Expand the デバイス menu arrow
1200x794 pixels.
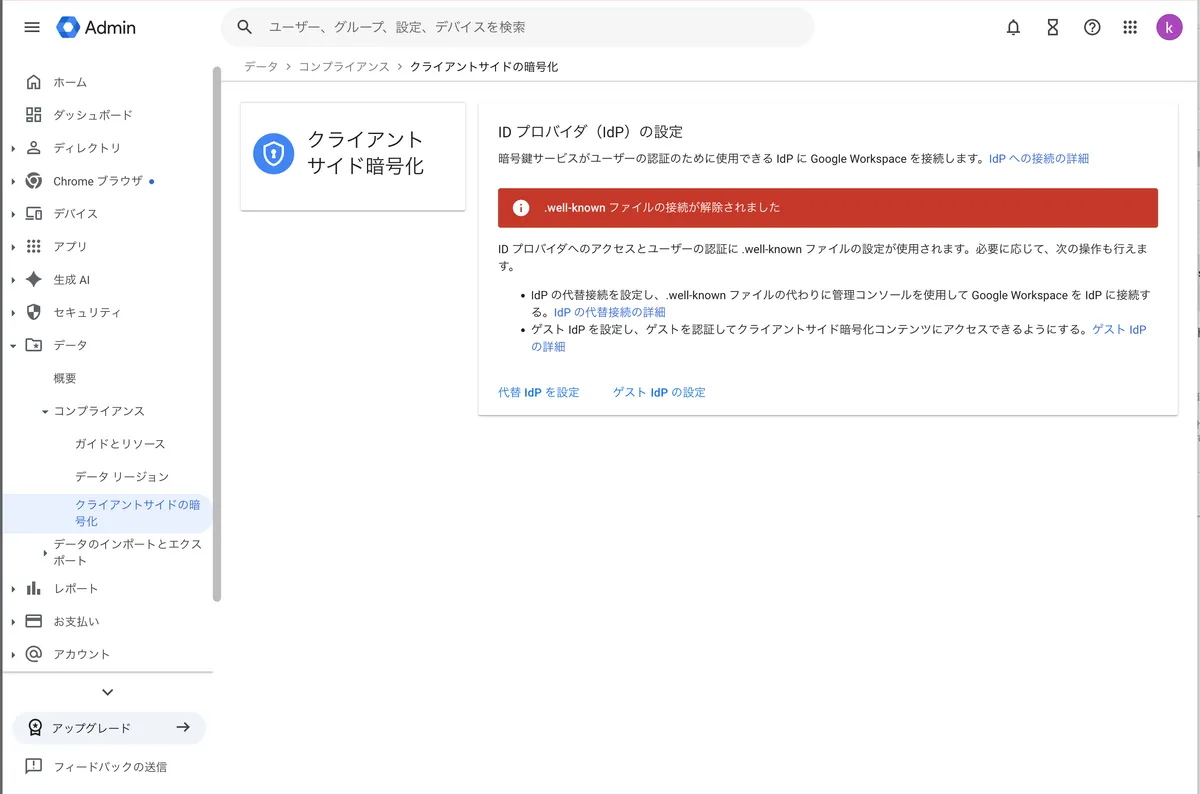(13, 214)
